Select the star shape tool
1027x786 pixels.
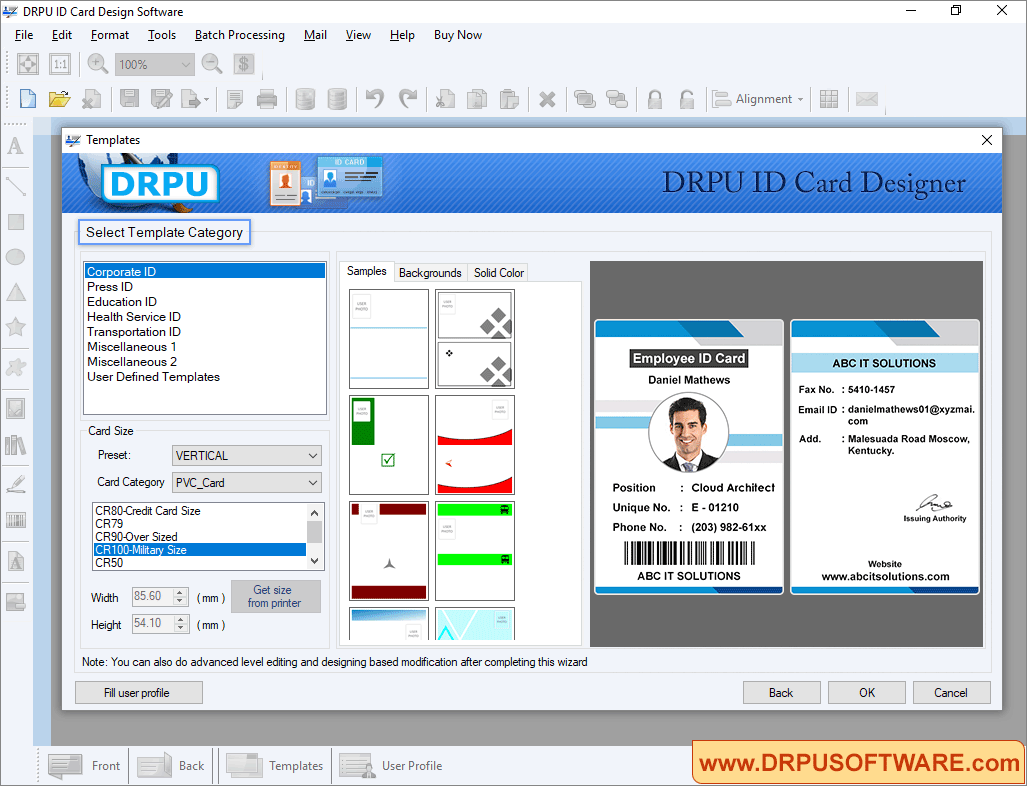[x=16, y=326]
